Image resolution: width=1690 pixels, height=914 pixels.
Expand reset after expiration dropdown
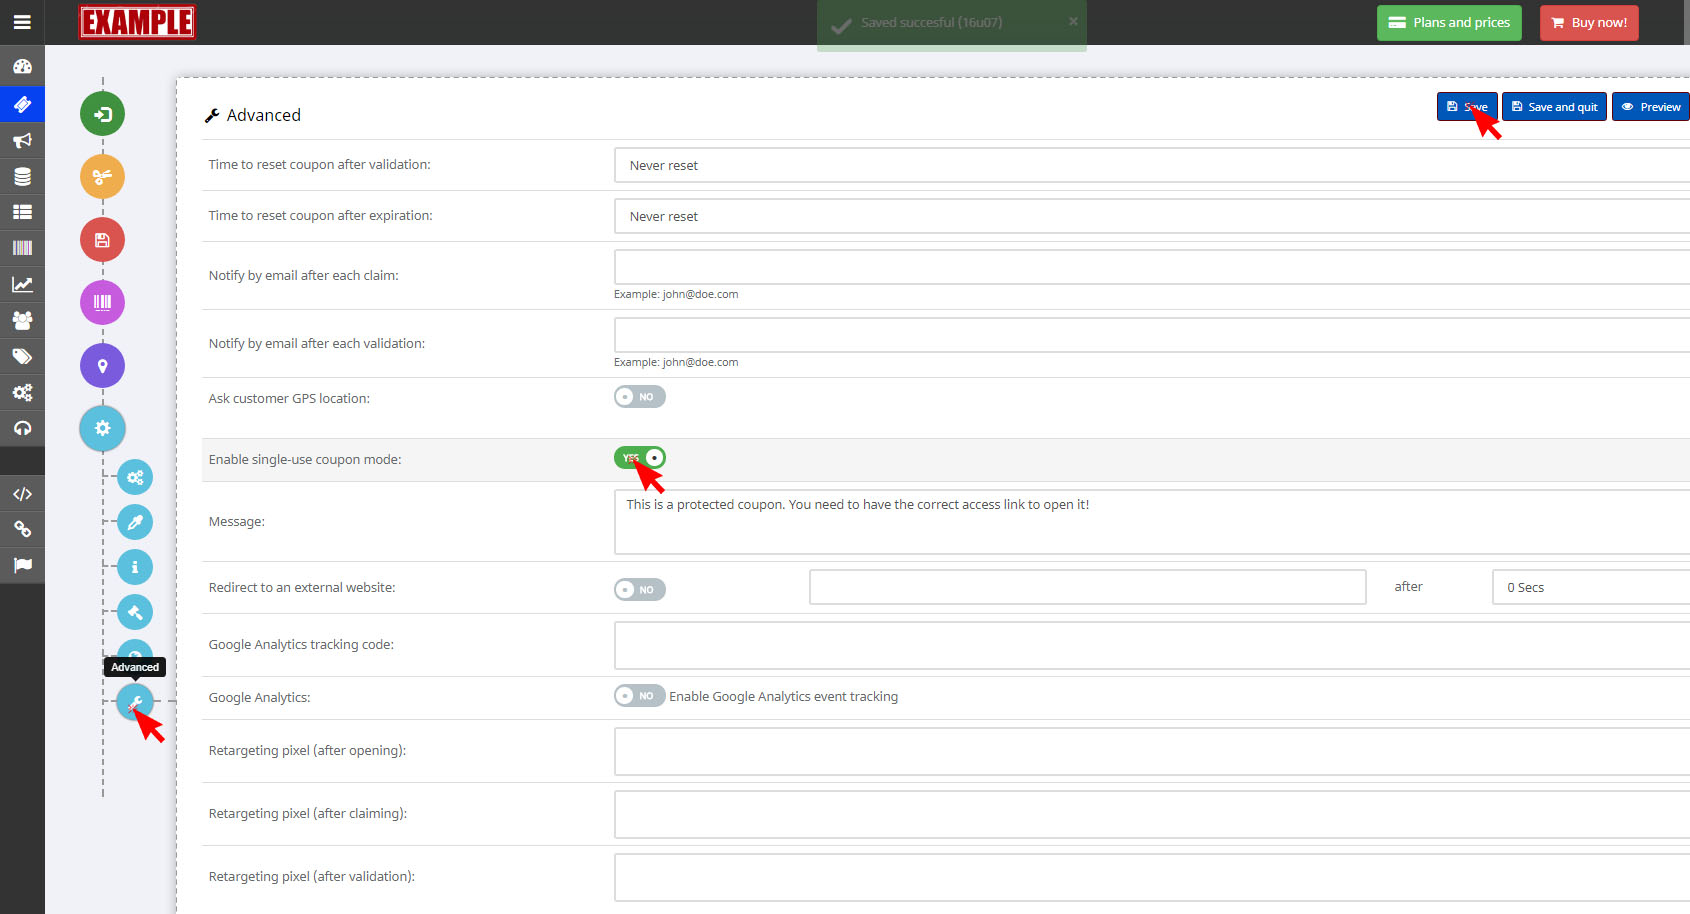[x=1150, y=217]
